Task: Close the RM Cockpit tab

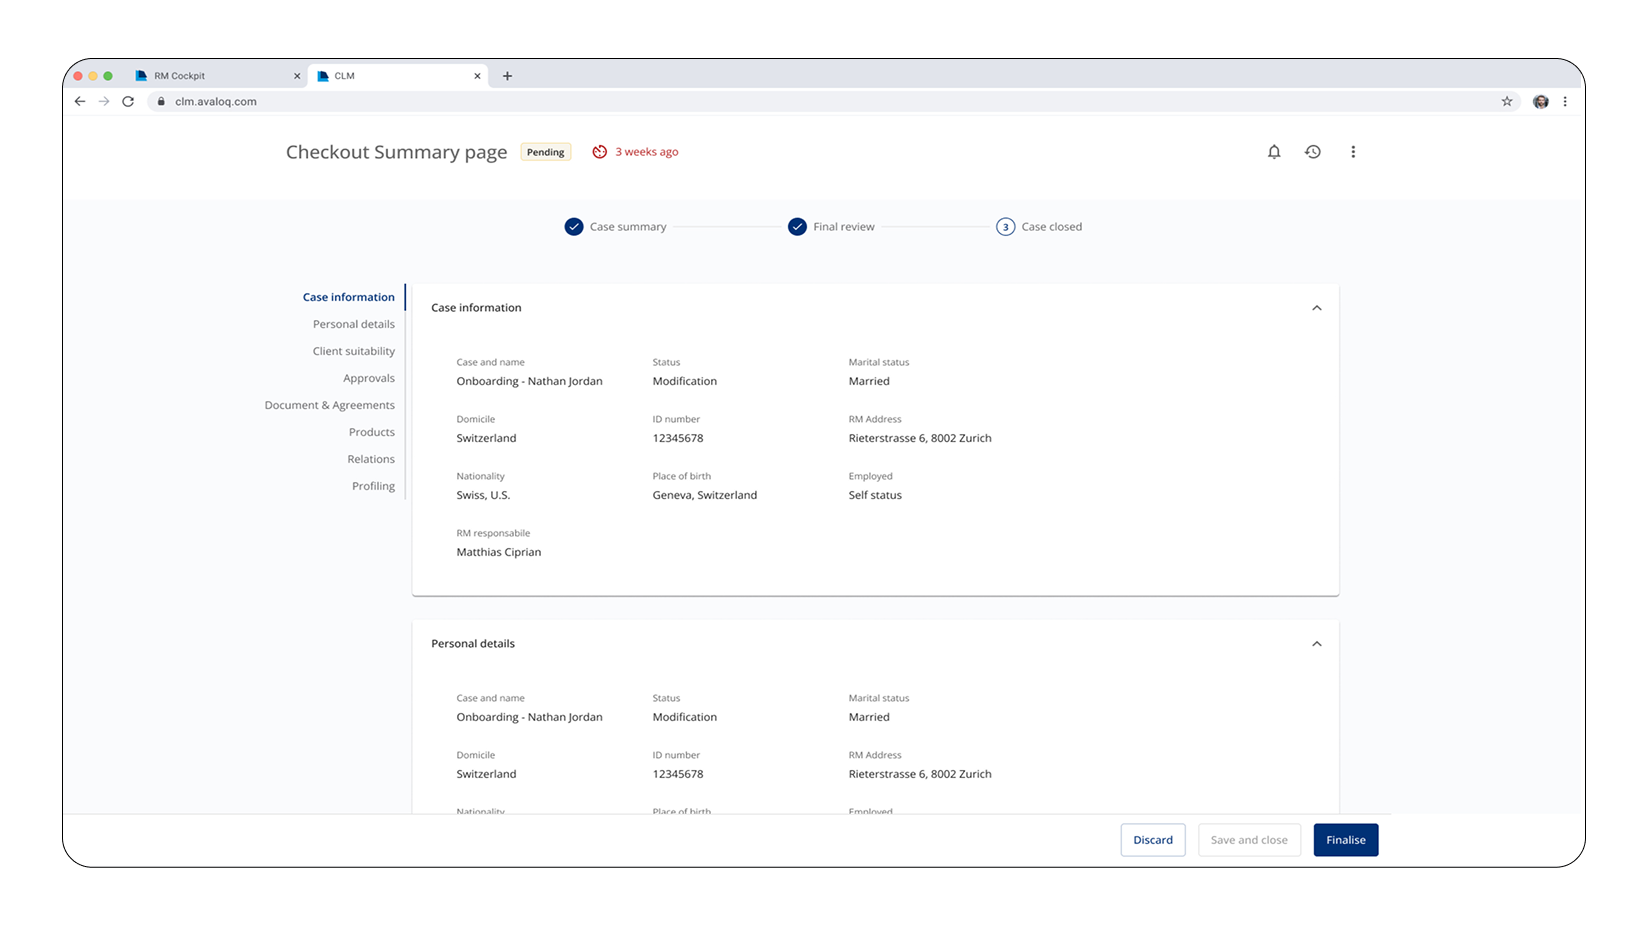Action: point(297,76)
